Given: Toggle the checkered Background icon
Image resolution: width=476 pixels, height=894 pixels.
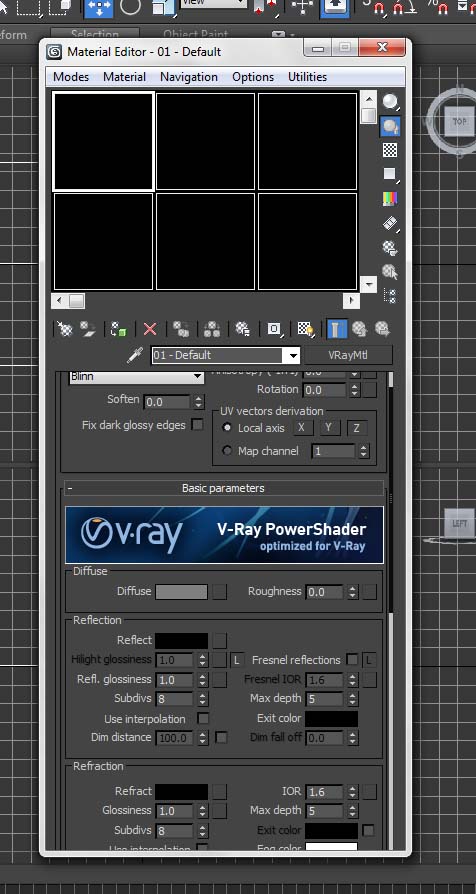Looking at the screenshot, I should coord(390,150).
